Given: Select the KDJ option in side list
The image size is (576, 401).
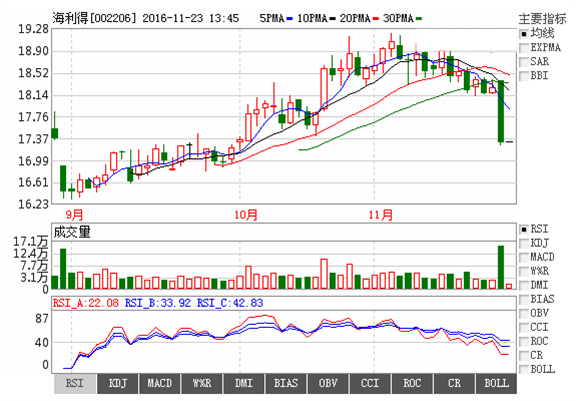Looking at the screenshot, I should 524,243.
